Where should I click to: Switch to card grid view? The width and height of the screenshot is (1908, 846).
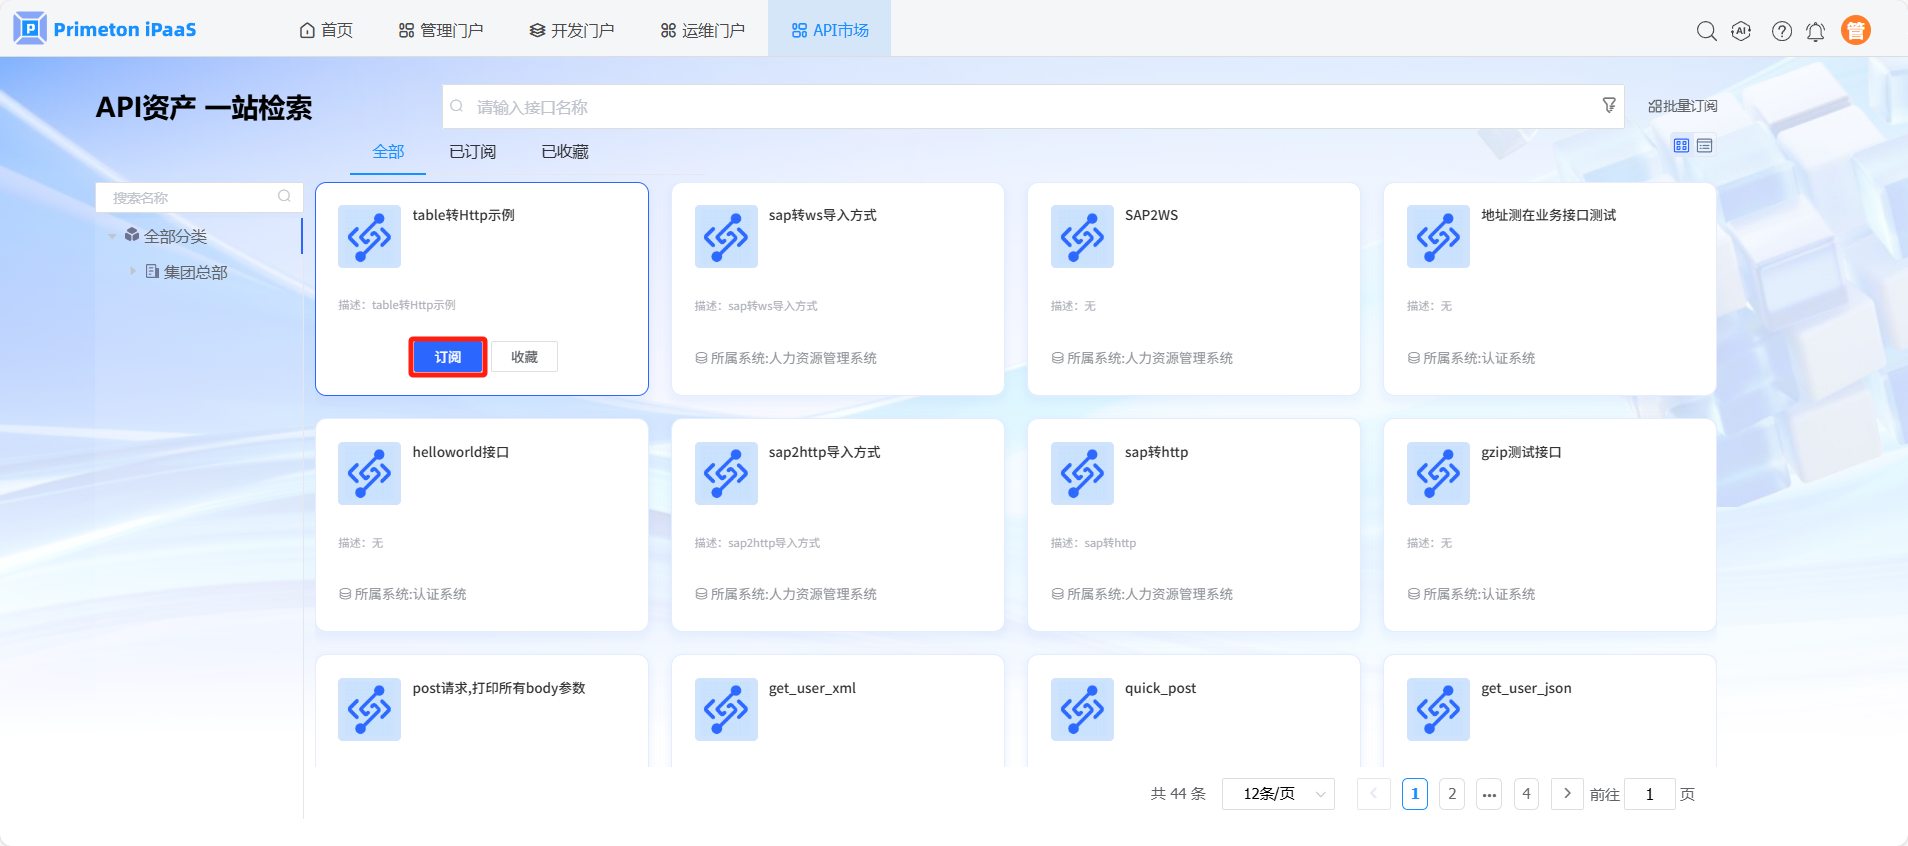point(1681,146)
